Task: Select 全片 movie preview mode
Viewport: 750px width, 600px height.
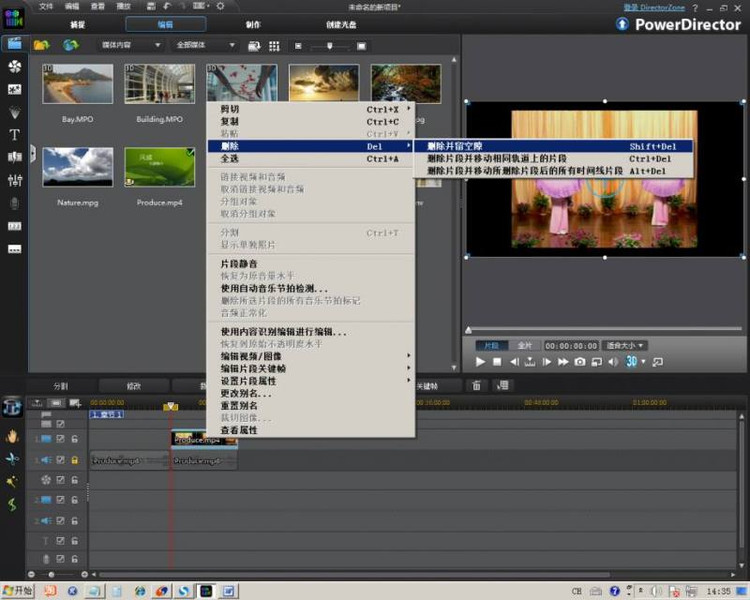Action: tap(525, 345)
